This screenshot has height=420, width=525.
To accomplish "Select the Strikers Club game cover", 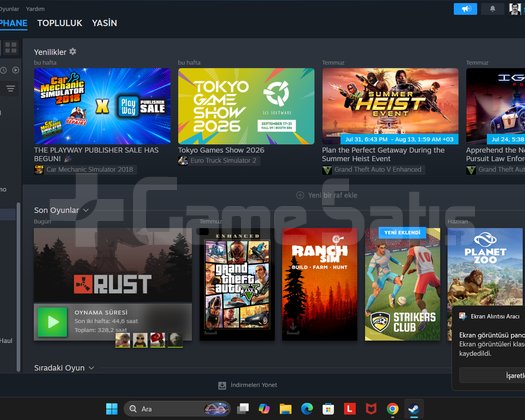I will coord(402,284).
